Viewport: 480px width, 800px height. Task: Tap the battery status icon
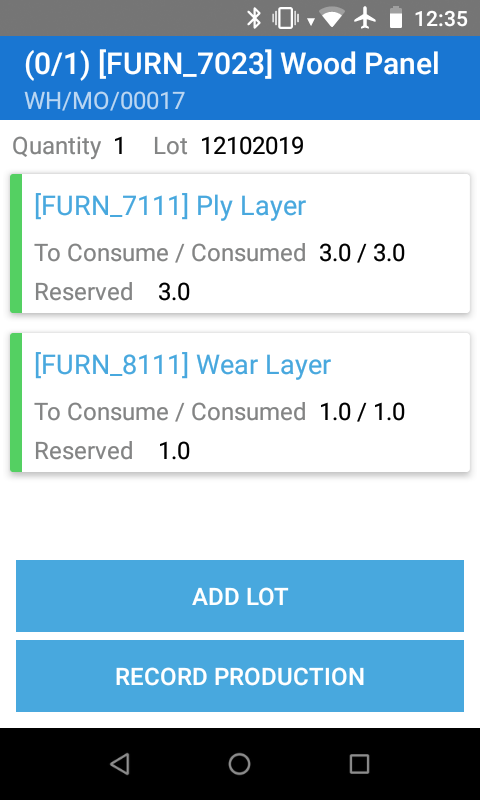396,19
